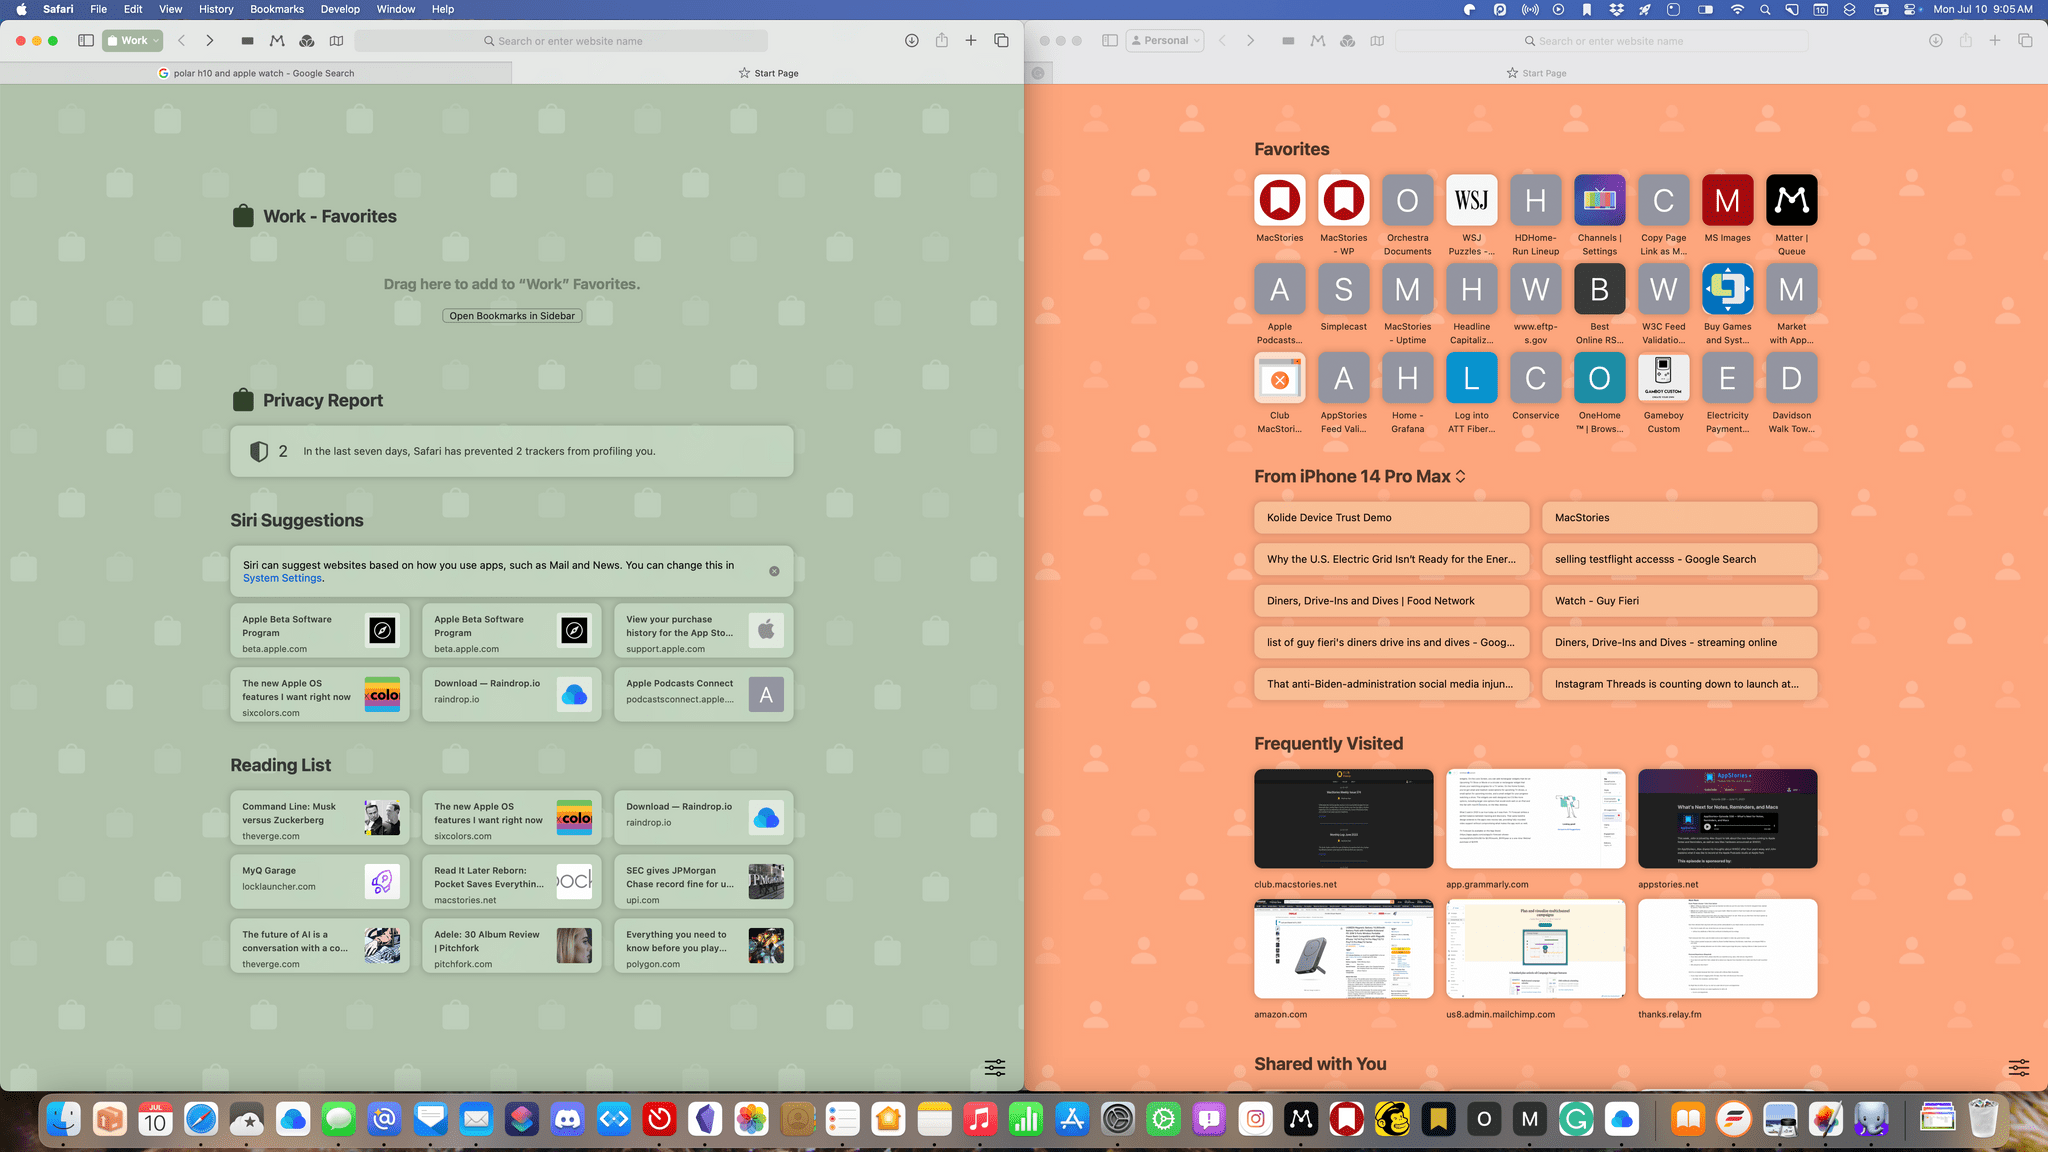This screenshot has height=1152, width=2048.
Task: Open Watch - Guy Fieri iPhone tab
Action: tap(1680, 601)
